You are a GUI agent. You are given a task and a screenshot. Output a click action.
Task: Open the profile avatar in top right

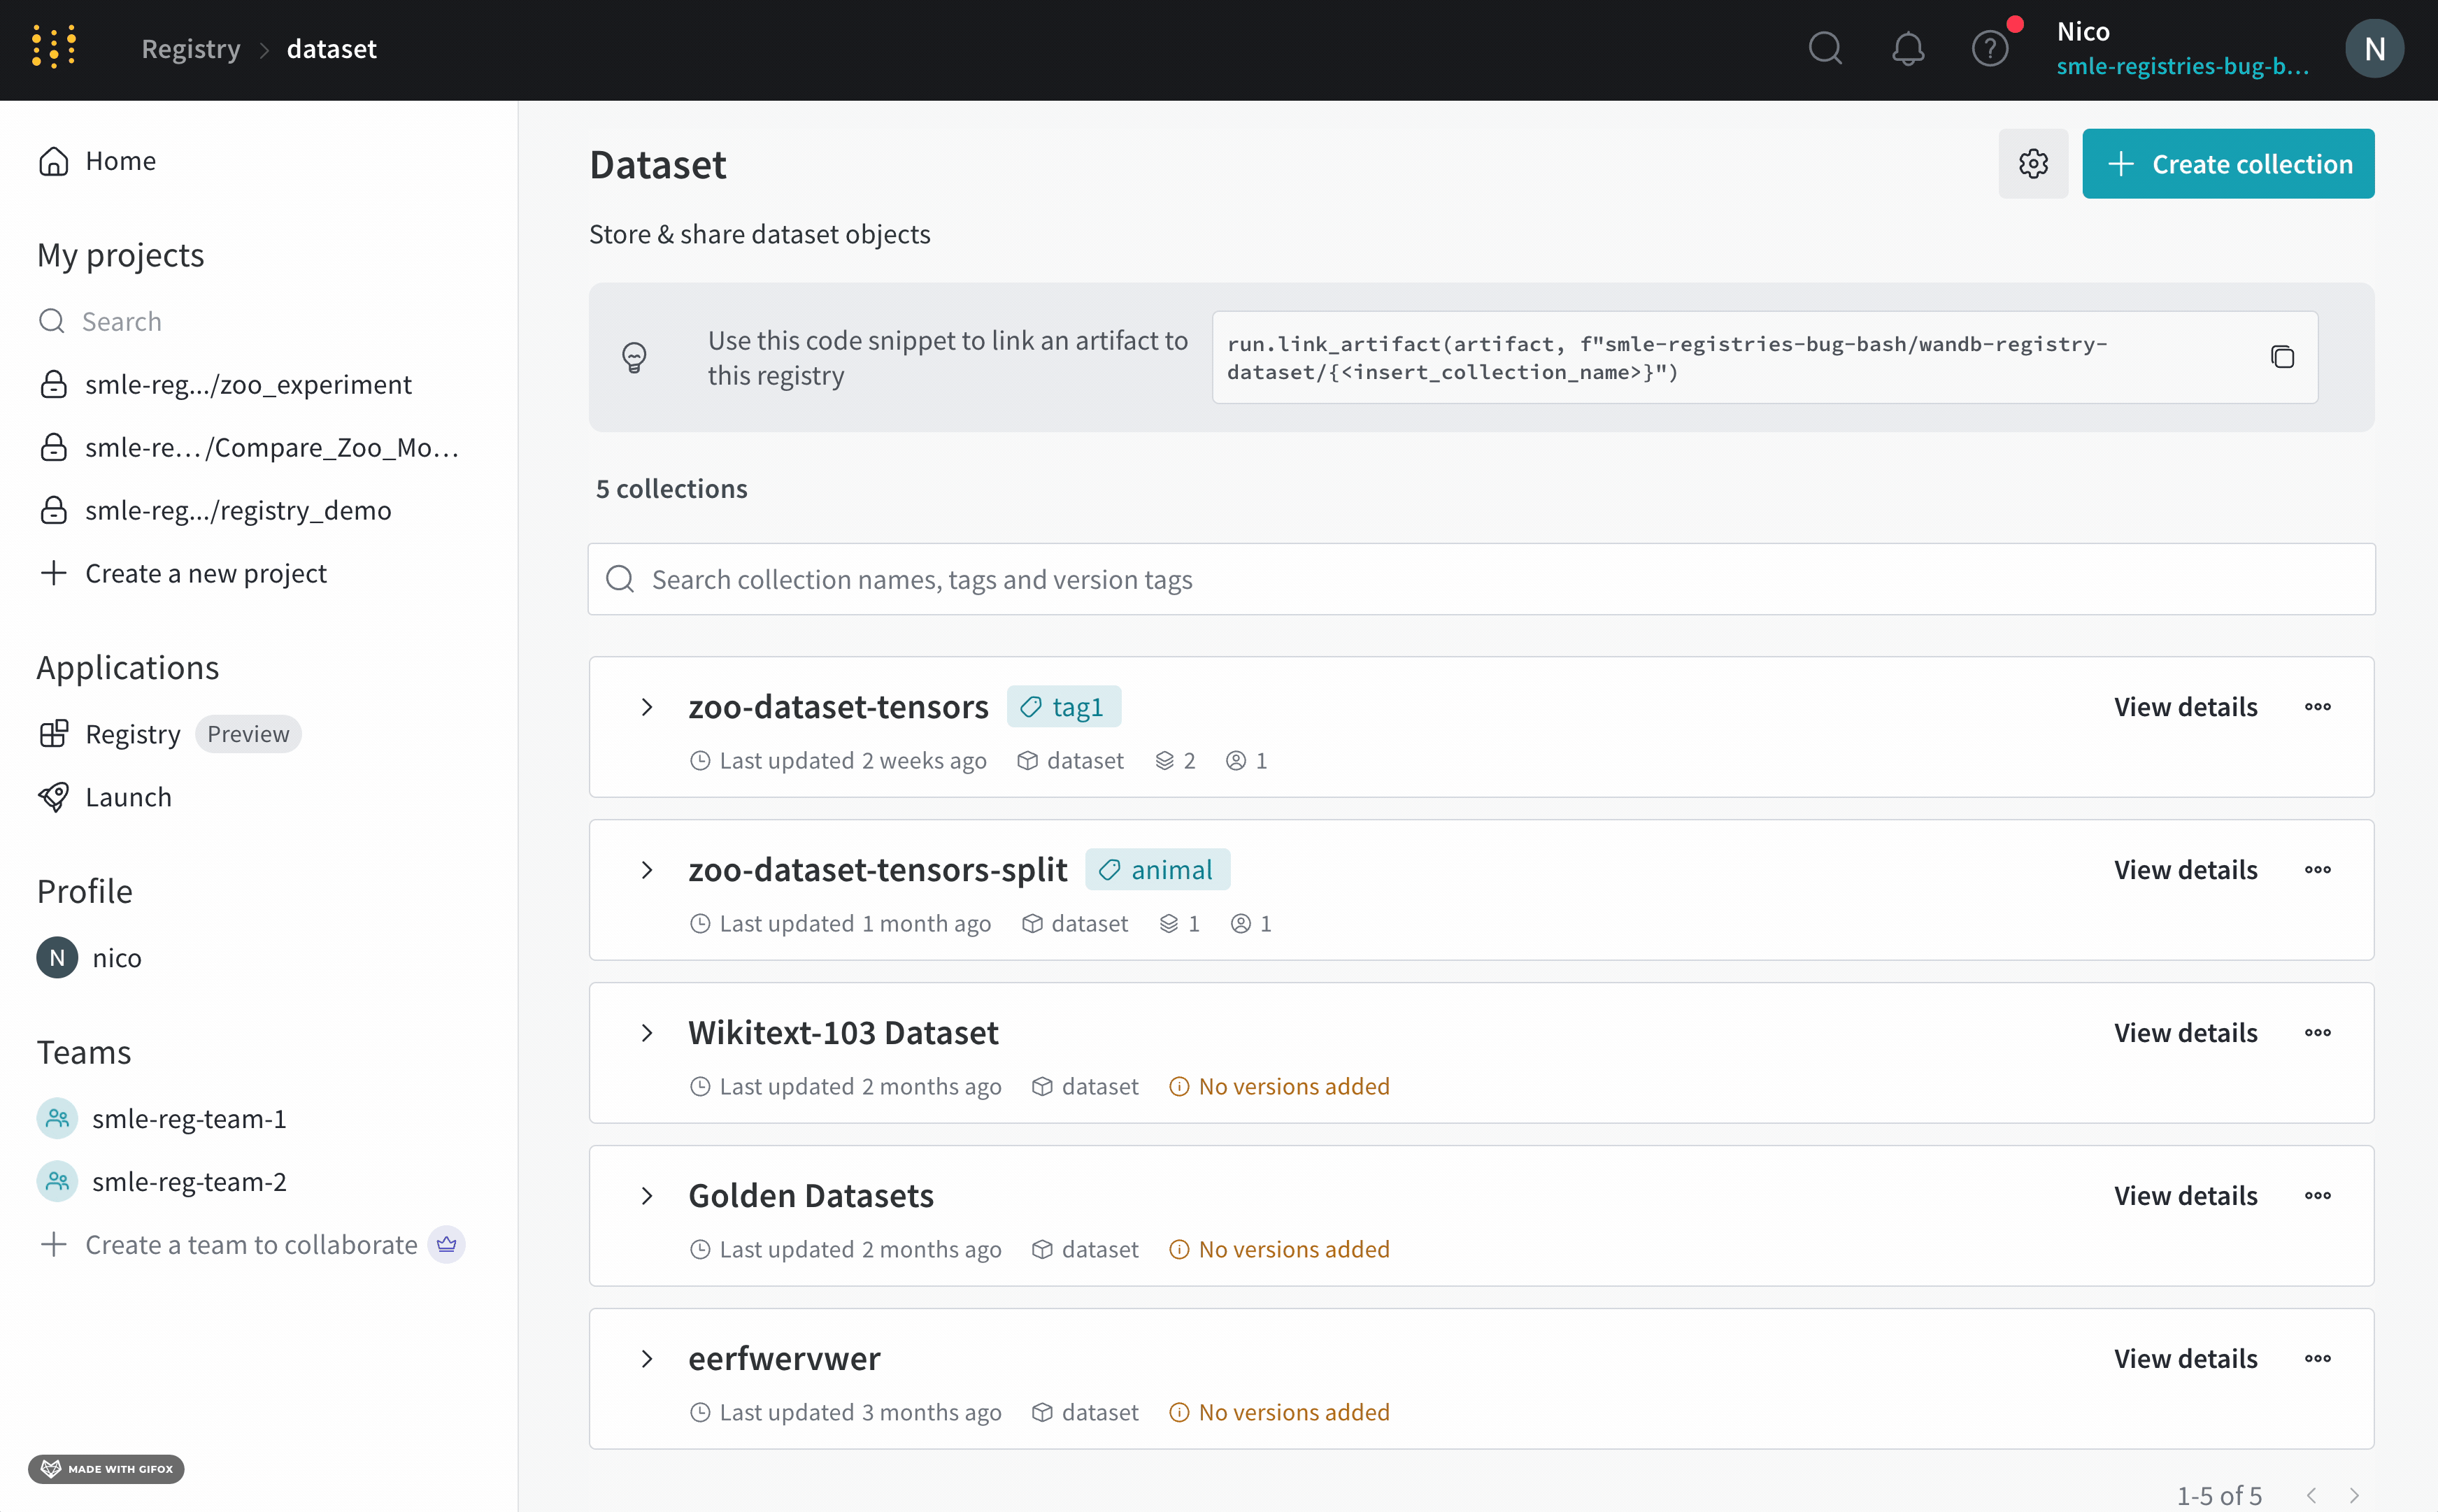tap(2373, 47)
